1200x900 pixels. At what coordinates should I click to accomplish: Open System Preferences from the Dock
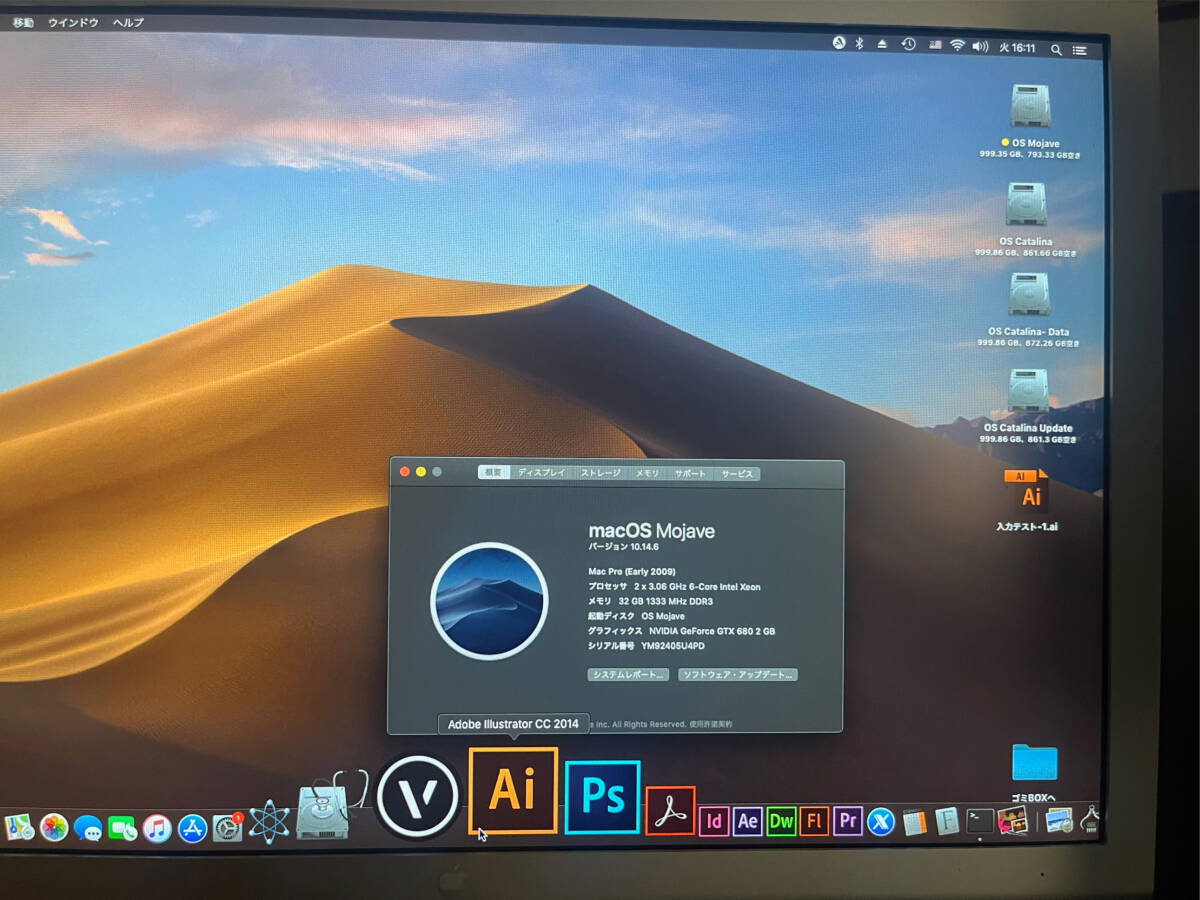pos(228,827)
